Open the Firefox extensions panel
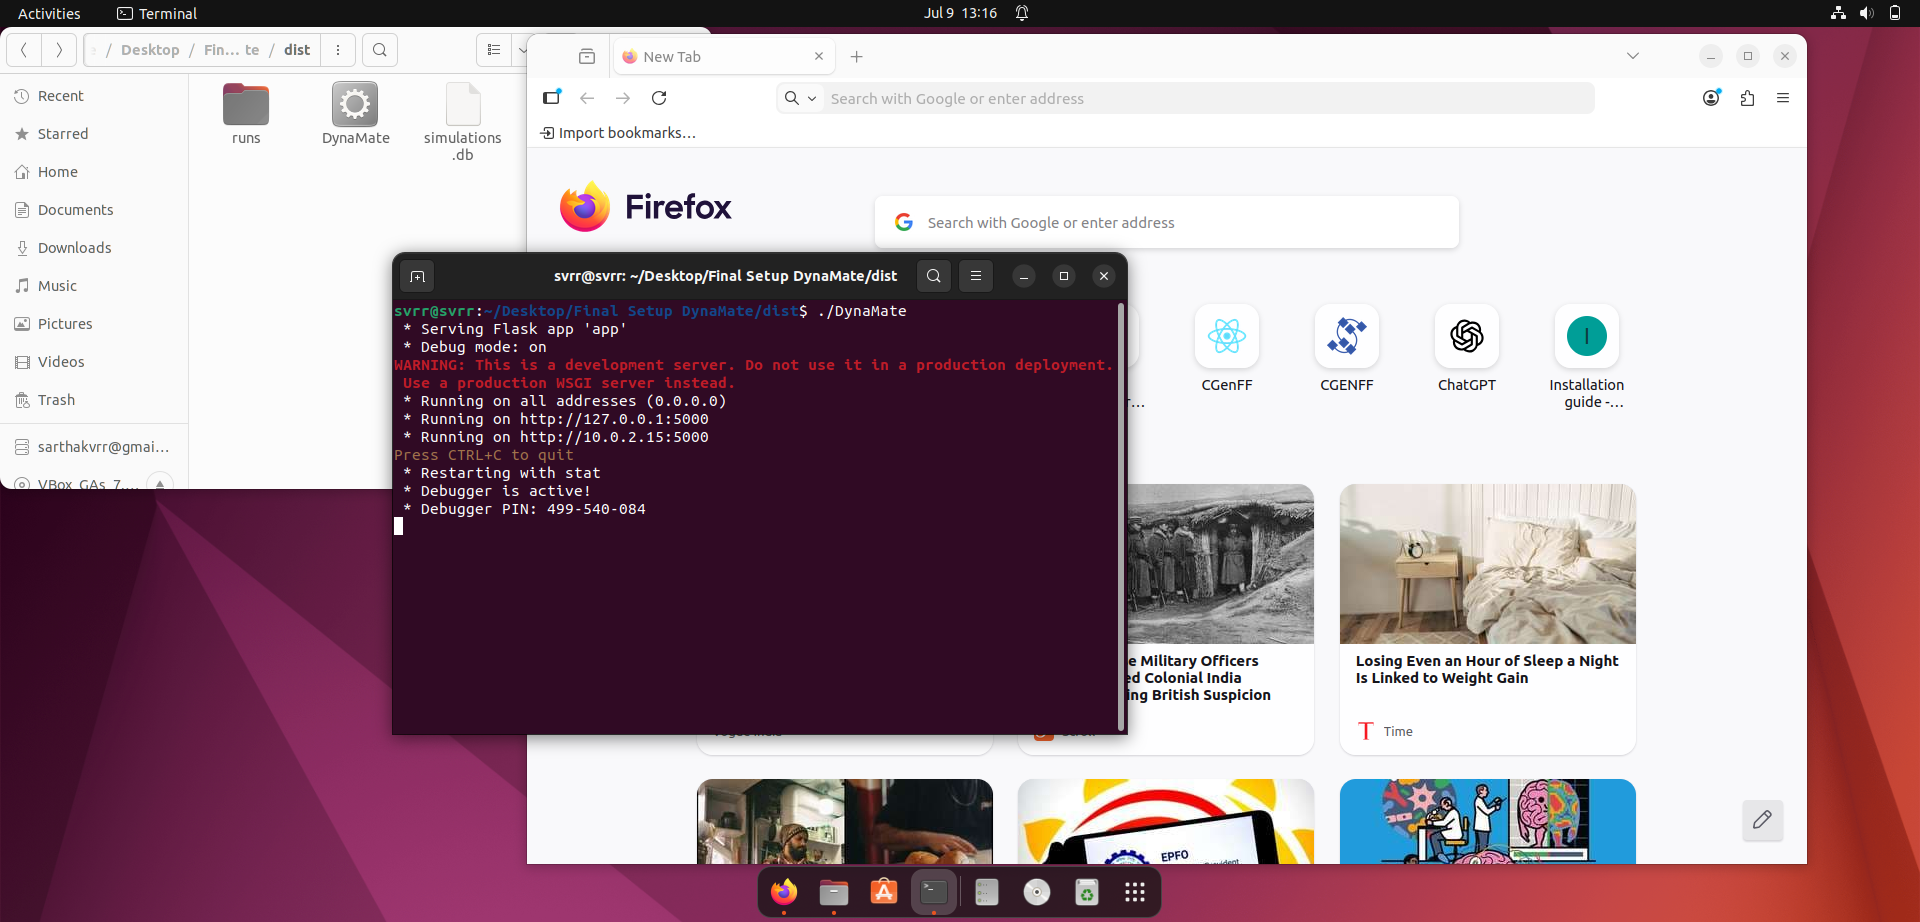 [x=1747, y=98]
